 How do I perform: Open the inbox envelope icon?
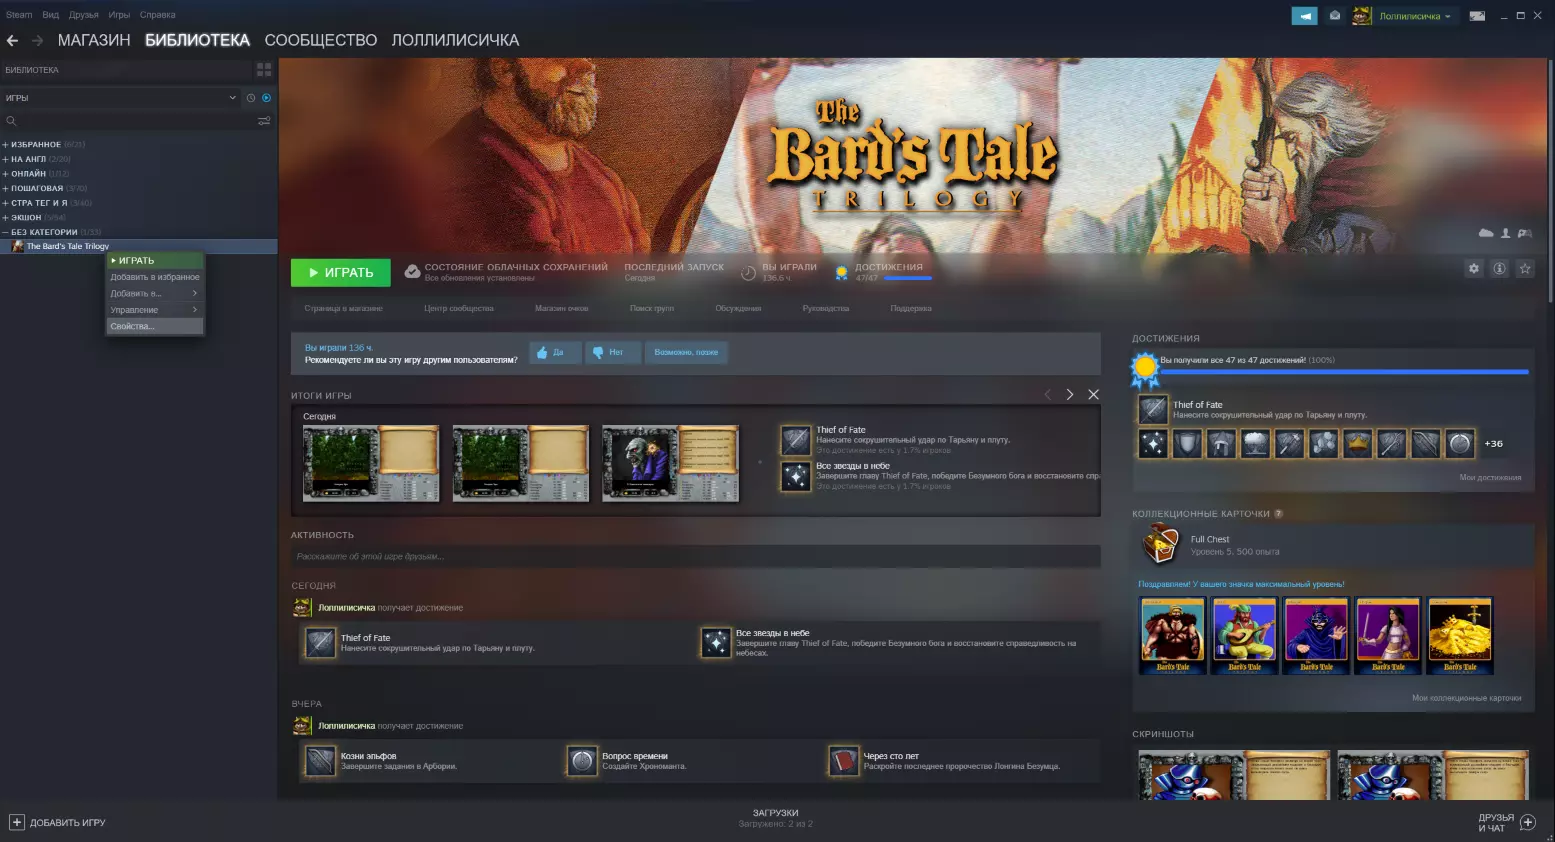click(x=1334, y=16)
